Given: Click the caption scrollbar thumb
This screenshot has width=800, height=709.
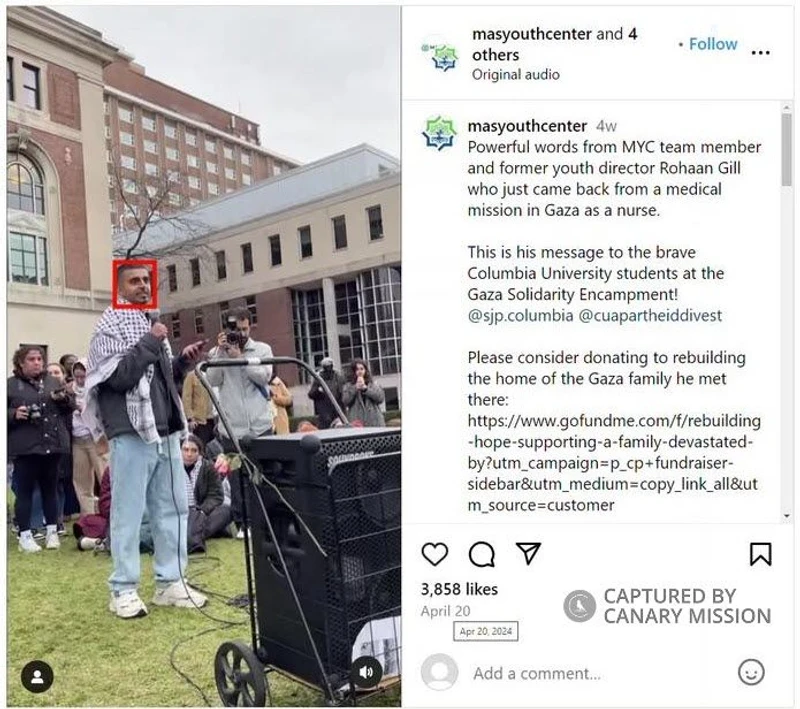Looking at the screenshot, I should click(x=786, y=149).
